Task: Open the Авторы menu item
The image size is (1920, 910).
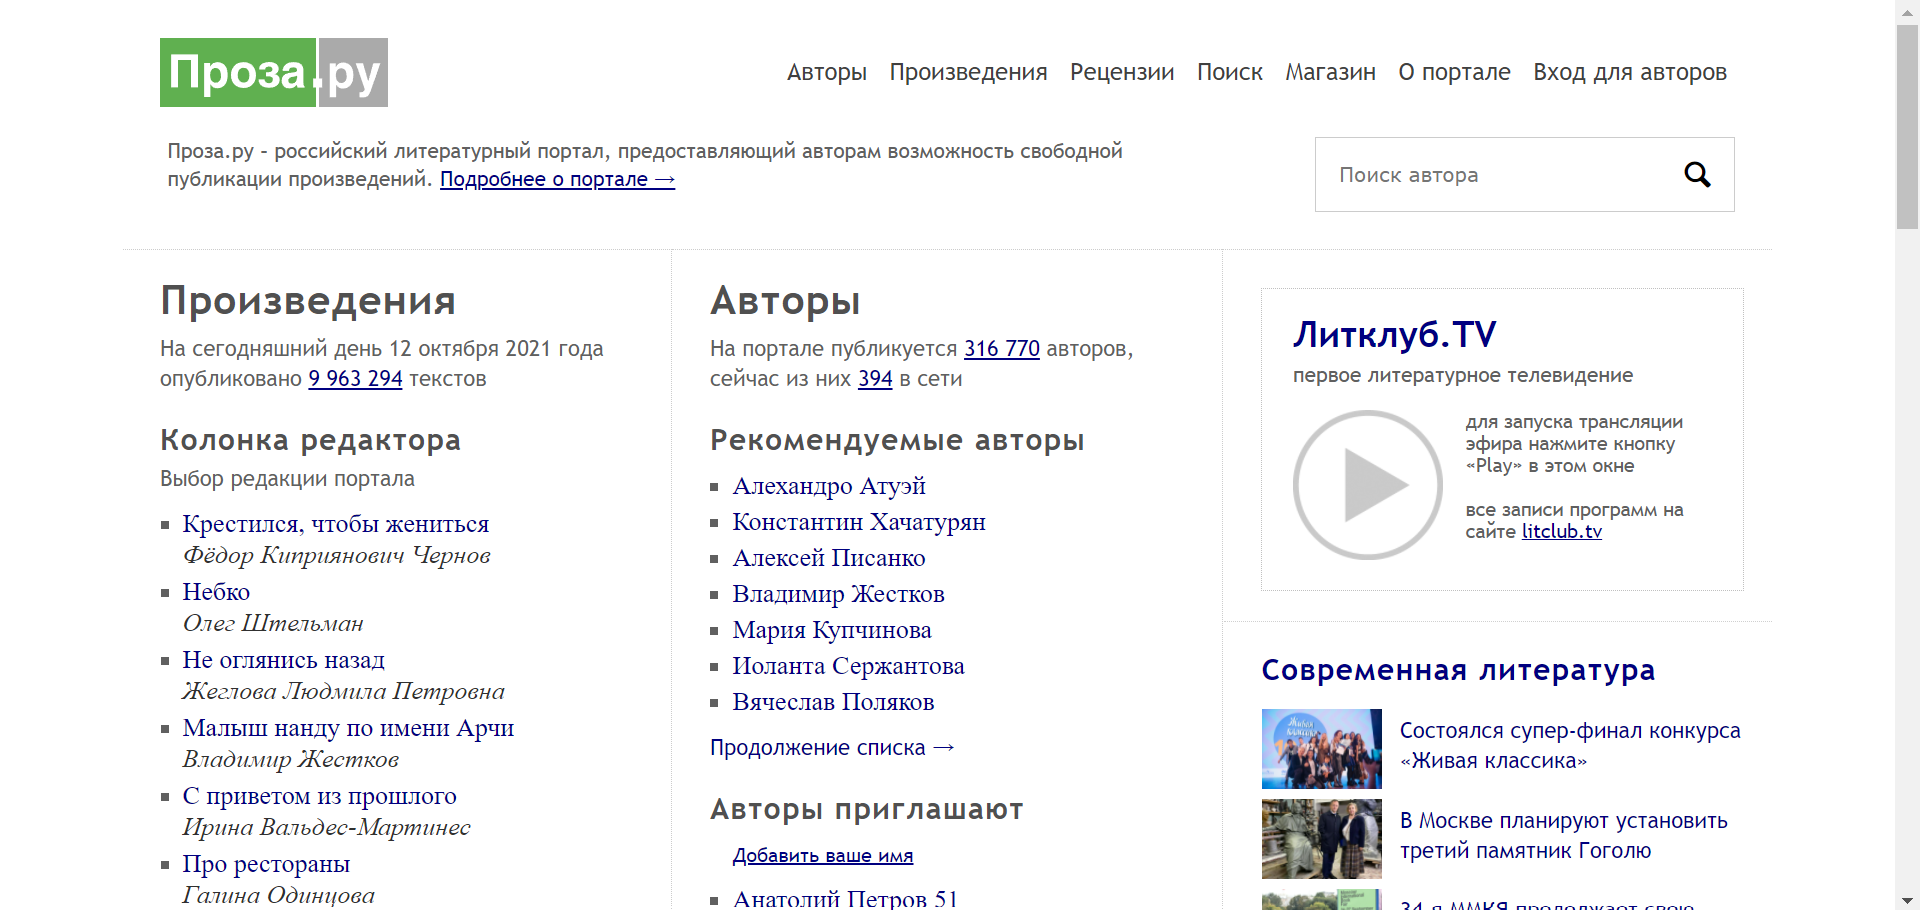Action: pos(826,72)
